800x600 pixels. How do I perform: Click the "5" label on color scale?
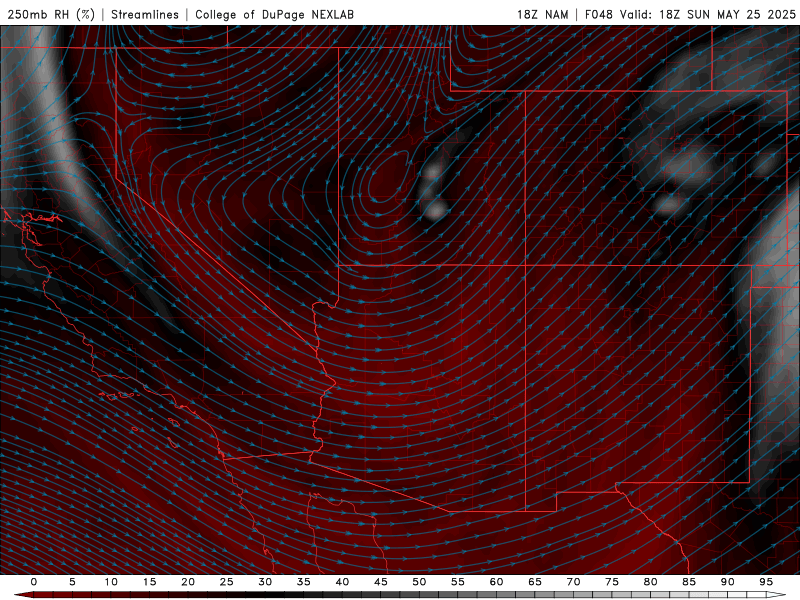pyautogui.click(x=72, y=582)
